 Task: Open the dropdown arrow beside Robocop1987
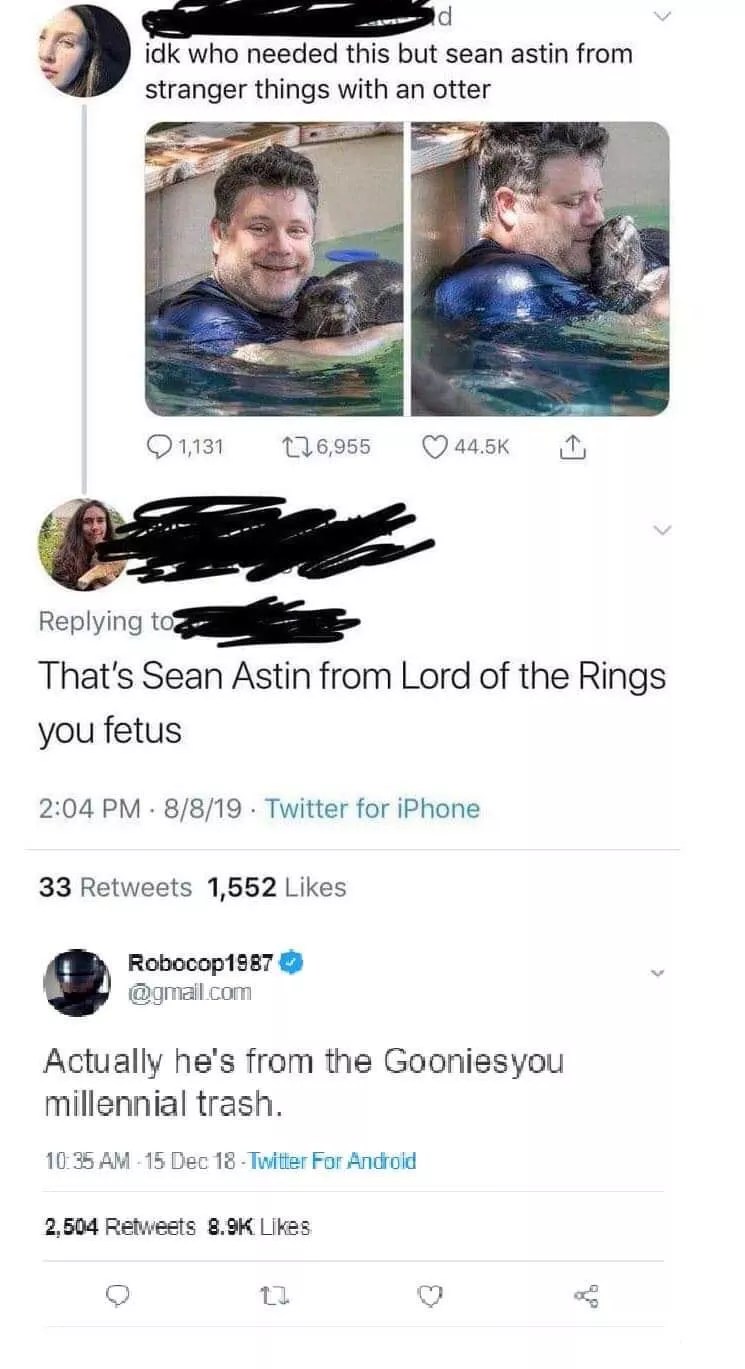point(657,972)
